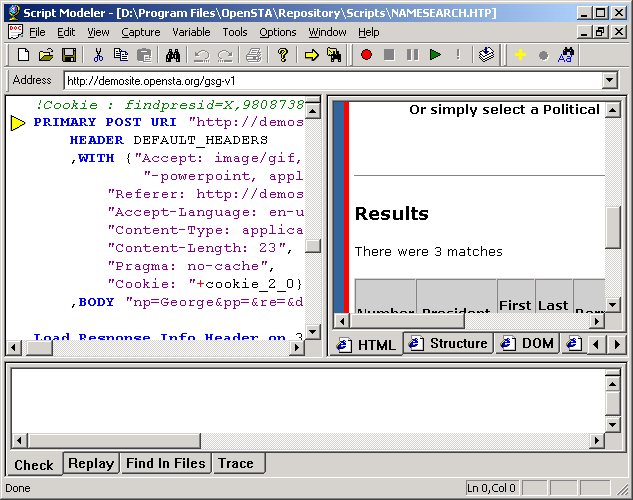633x500 pixels.
Task: Click script pane scroll down arrow
Action: point(313,332)
